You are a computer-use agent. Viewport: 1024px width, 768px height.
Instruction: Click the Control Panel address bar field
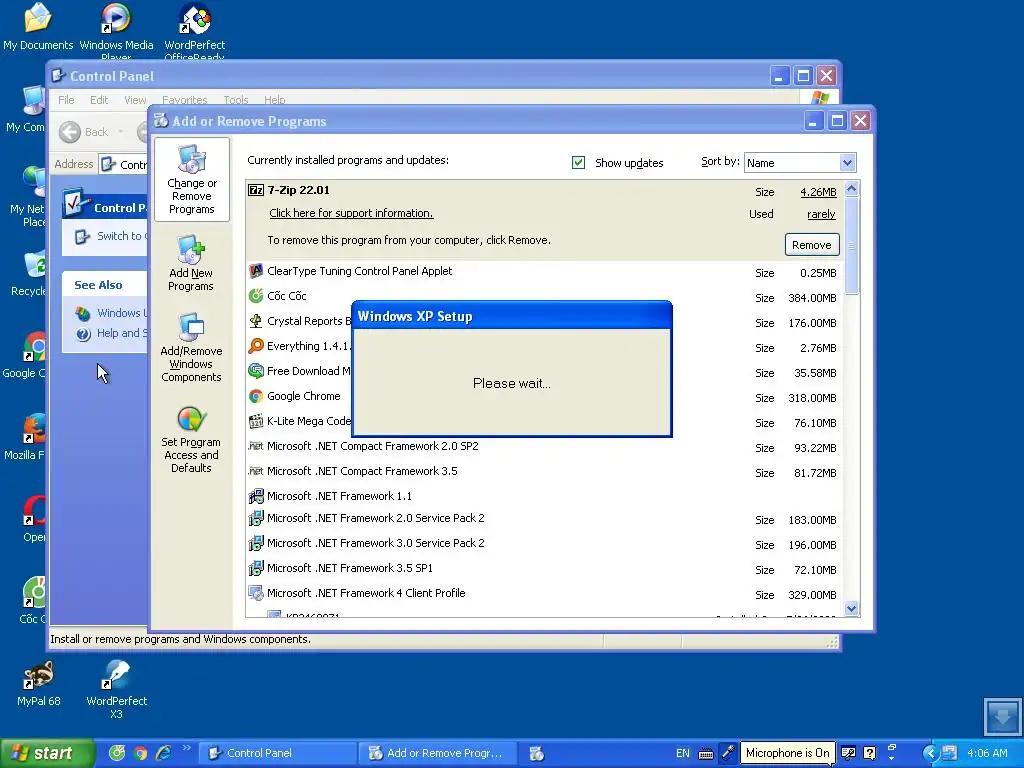coord(125,164)
